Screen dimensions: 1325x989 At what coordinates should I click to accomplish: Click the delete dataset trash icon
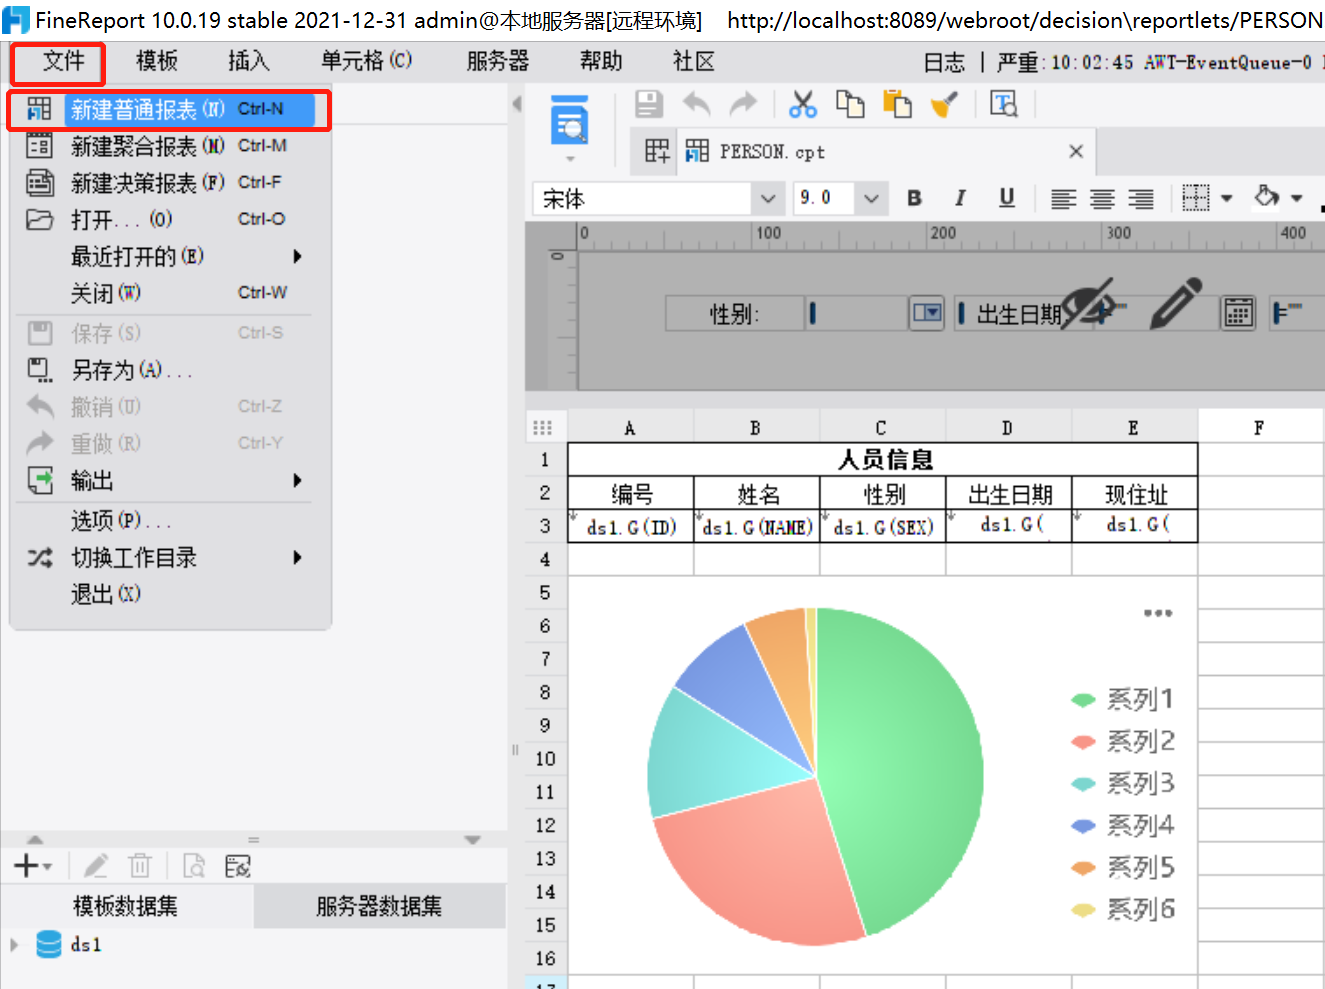[140, 866]
